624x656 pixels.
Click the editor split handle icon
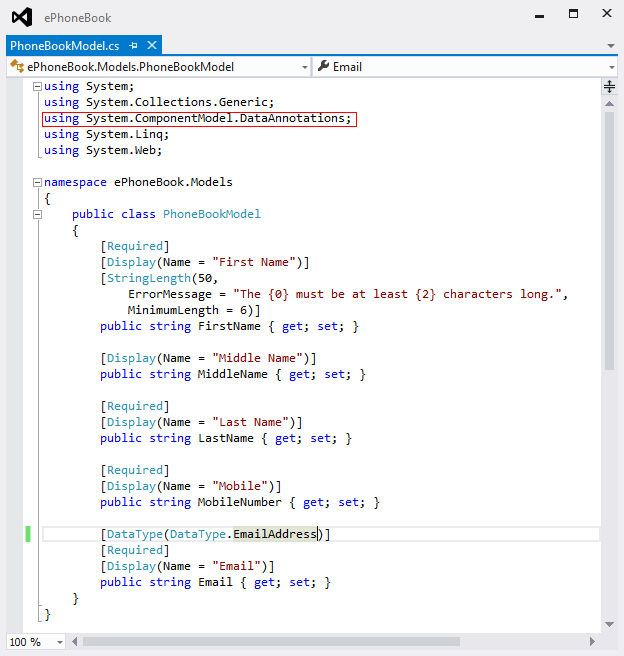coord(609,87)
